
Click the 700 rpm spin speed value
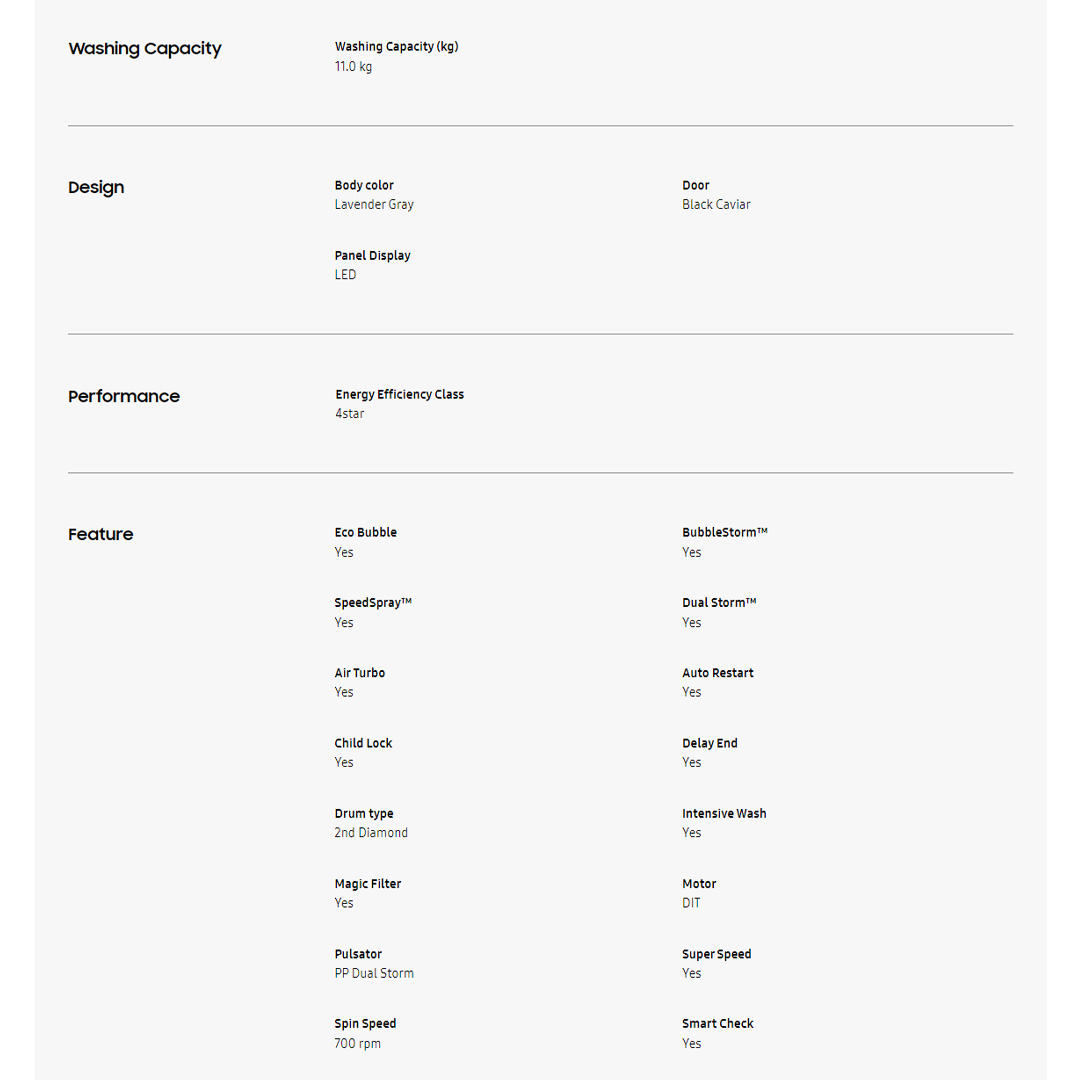(357, 1043)
